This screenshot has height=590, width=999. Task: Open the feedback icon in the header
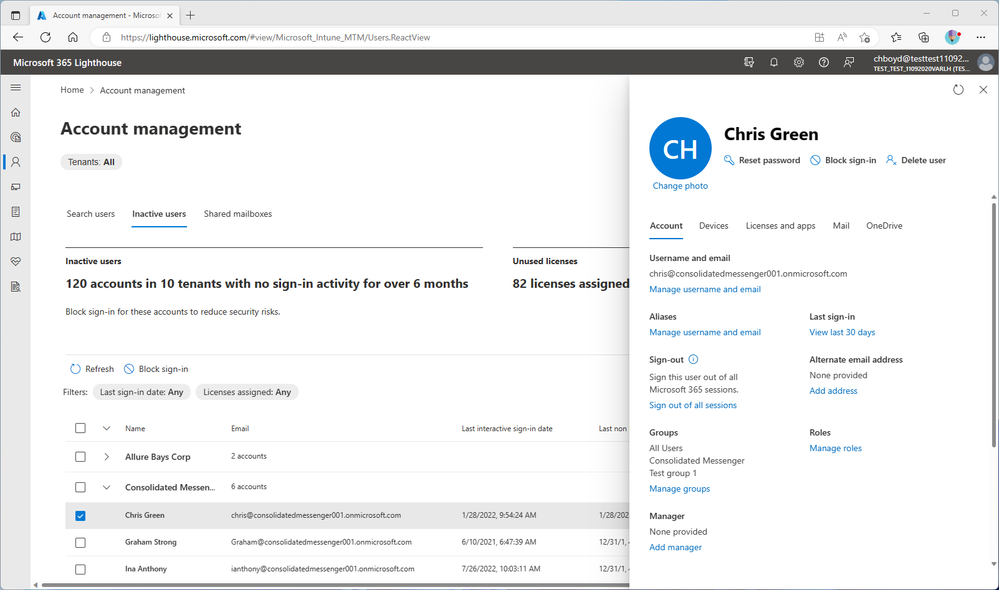click(849, 62)
